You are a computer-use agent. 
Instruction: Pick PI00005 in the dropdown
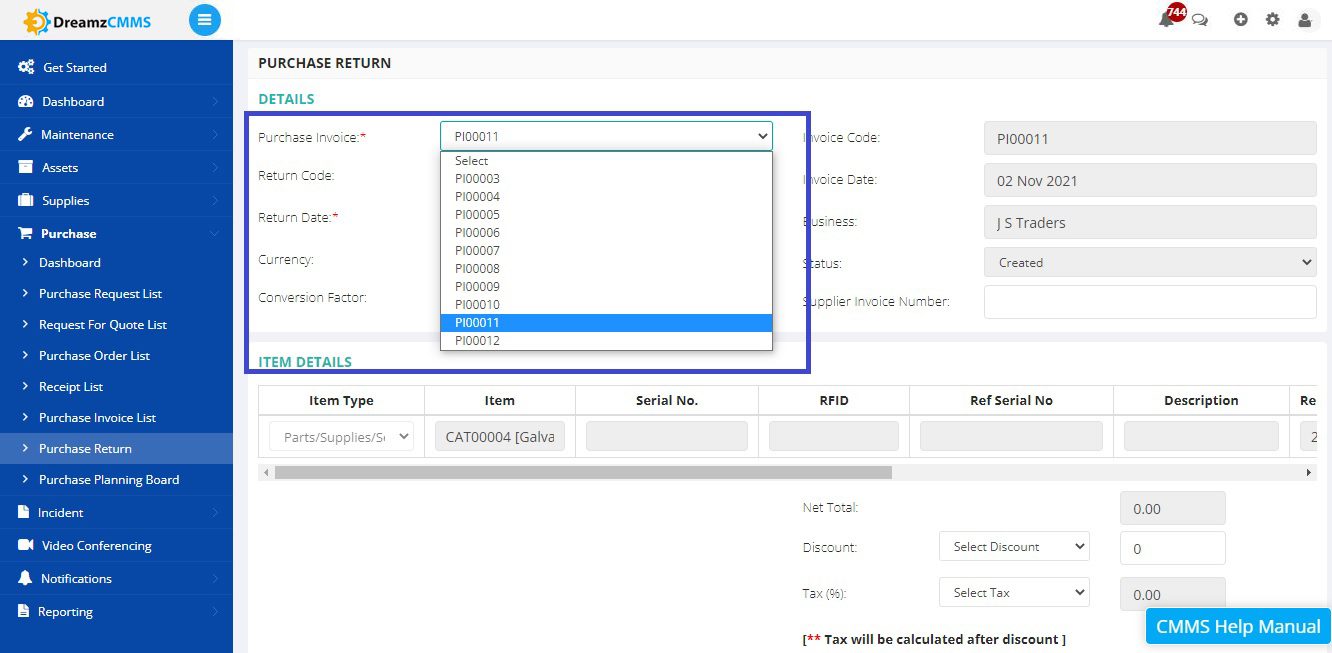coord(606,214)
